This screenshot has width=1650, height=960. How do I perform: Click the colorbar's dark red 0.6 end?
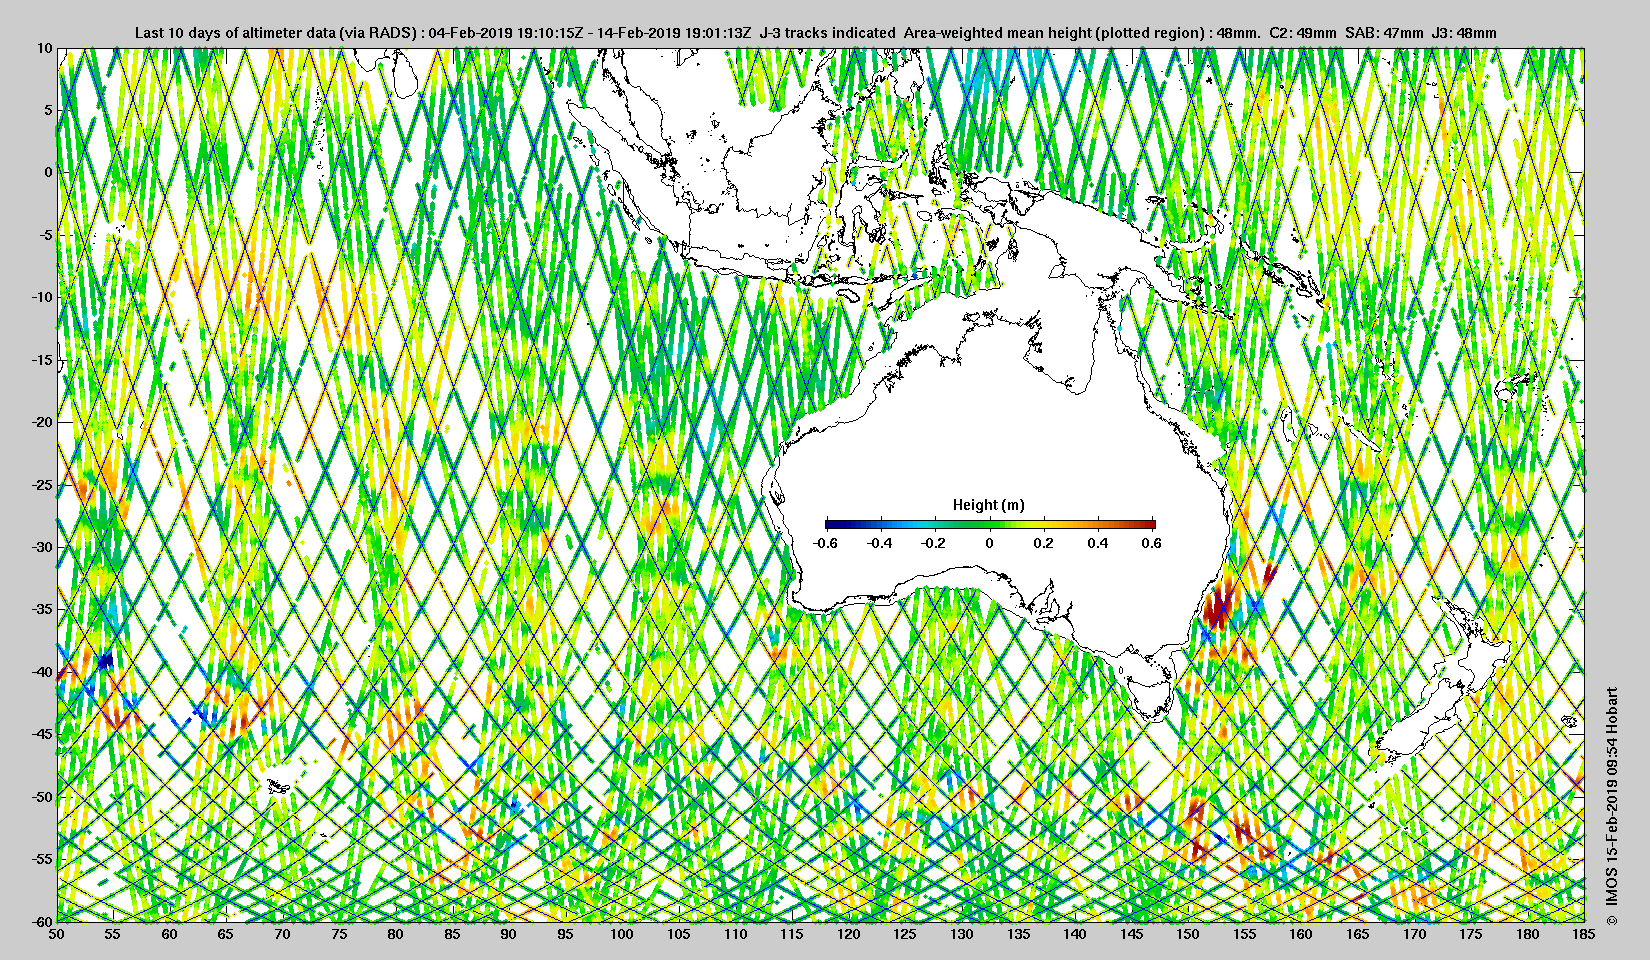pos(1151,523)
